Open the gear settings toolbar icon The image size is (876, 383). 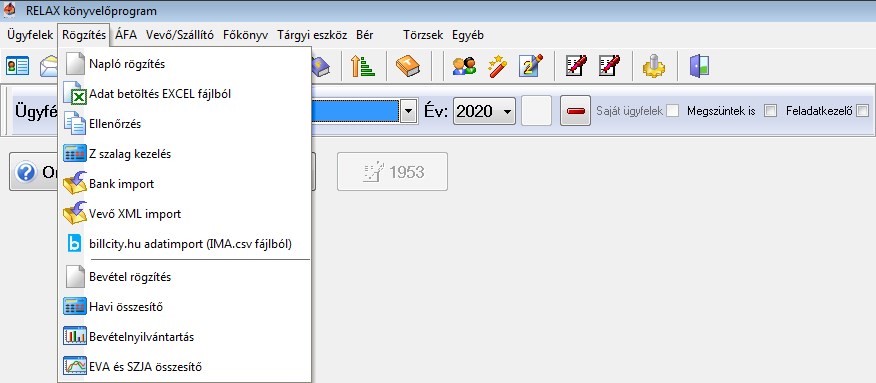pos(654,66)
